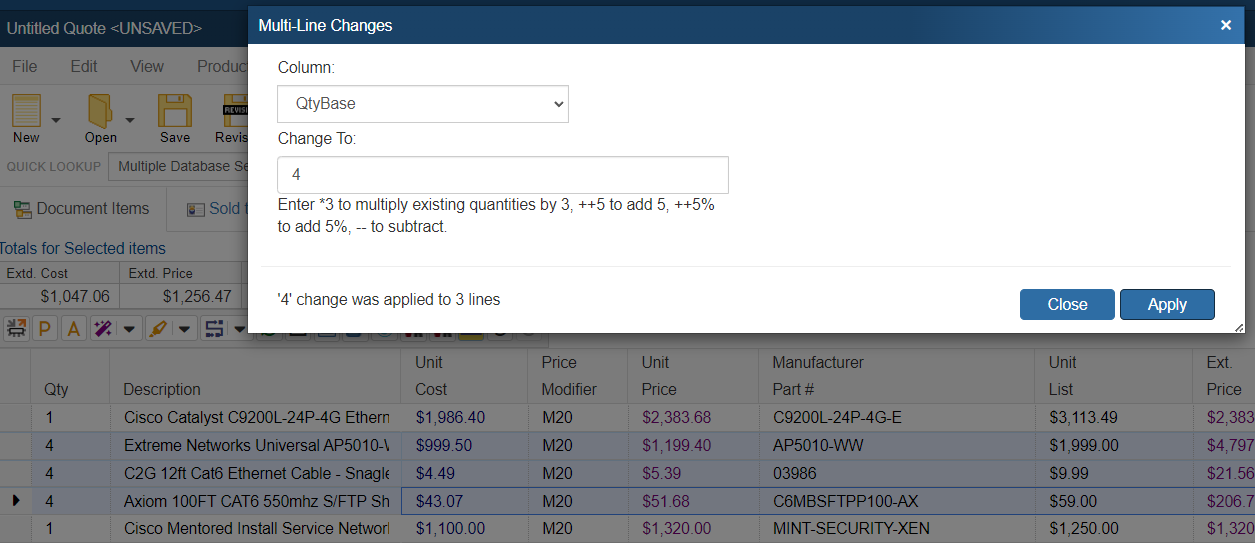Click the New document icon
The width and height of the screenshot is (1255, 543).
point(26,110)
